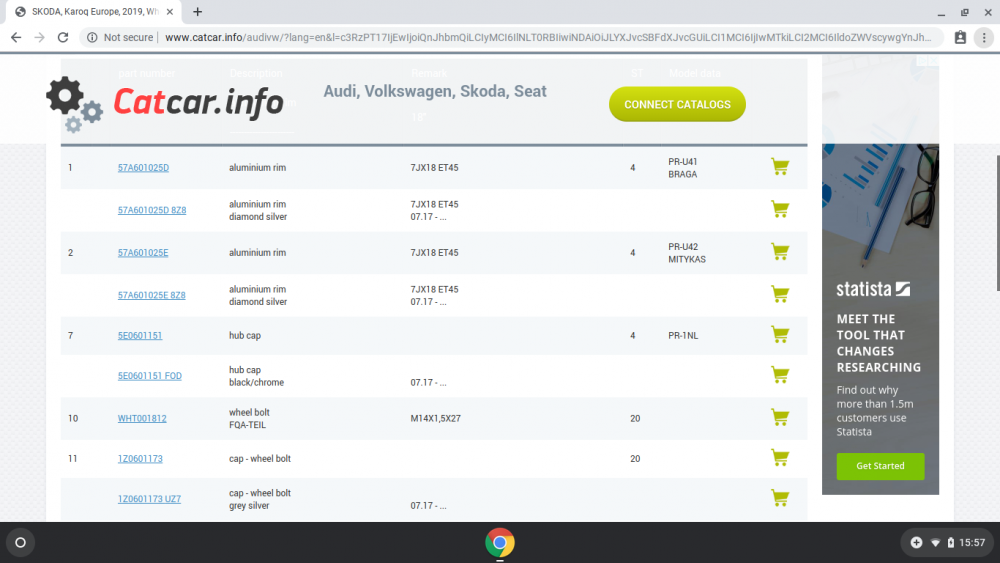Add 5E0601151 FOD to cart
The height and width of the screenshot is (563, 1000).
click(780, 375)
